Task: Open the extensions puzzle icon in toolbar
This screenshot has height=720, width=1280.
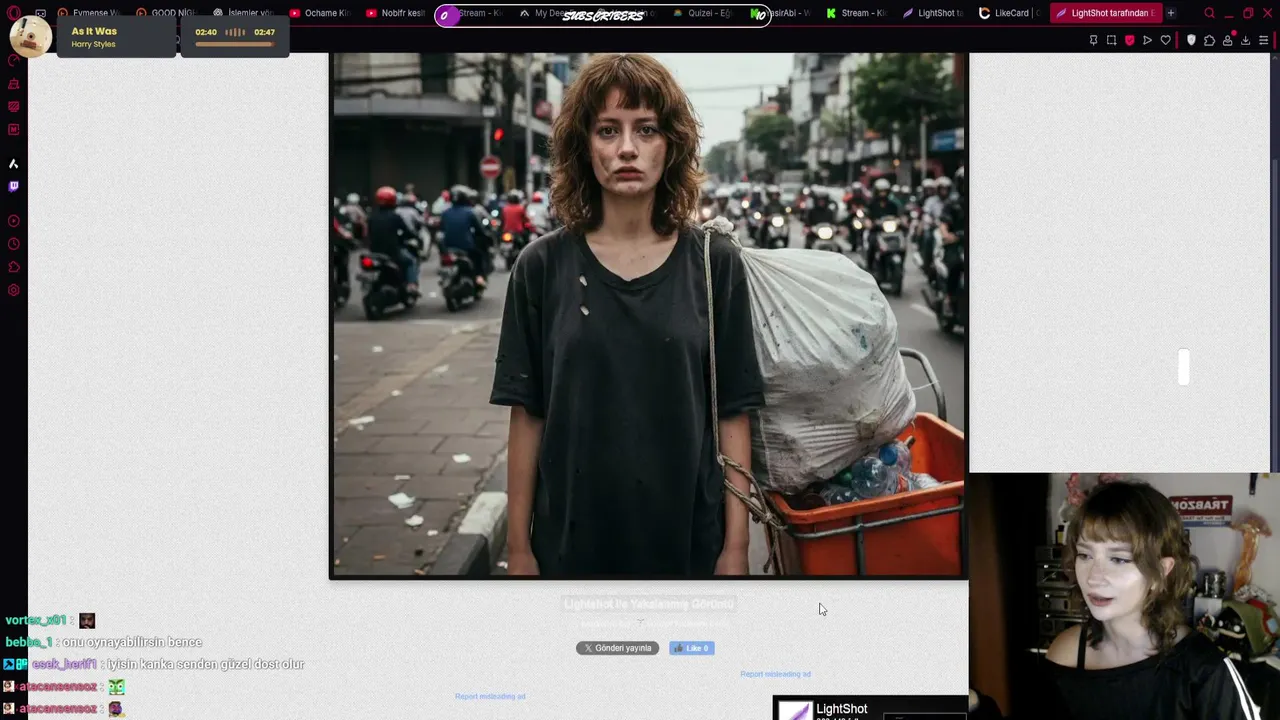Action: (x=1209, y=40)
